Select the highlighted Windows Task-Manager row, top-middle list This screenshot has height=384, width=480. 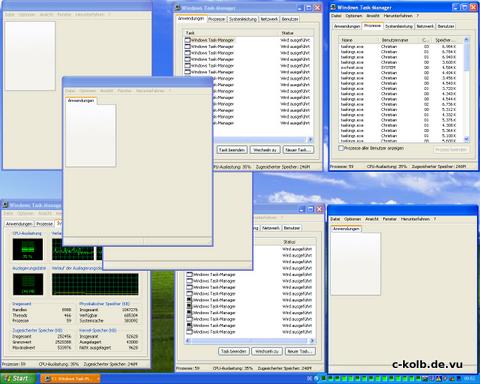(x=210, y=40)
